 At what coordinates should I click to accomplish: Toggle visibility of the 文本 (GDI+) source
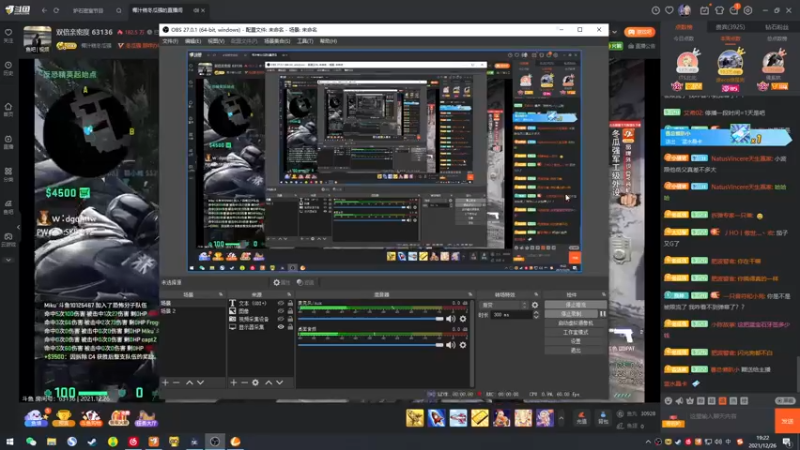(x=281, y=303)
